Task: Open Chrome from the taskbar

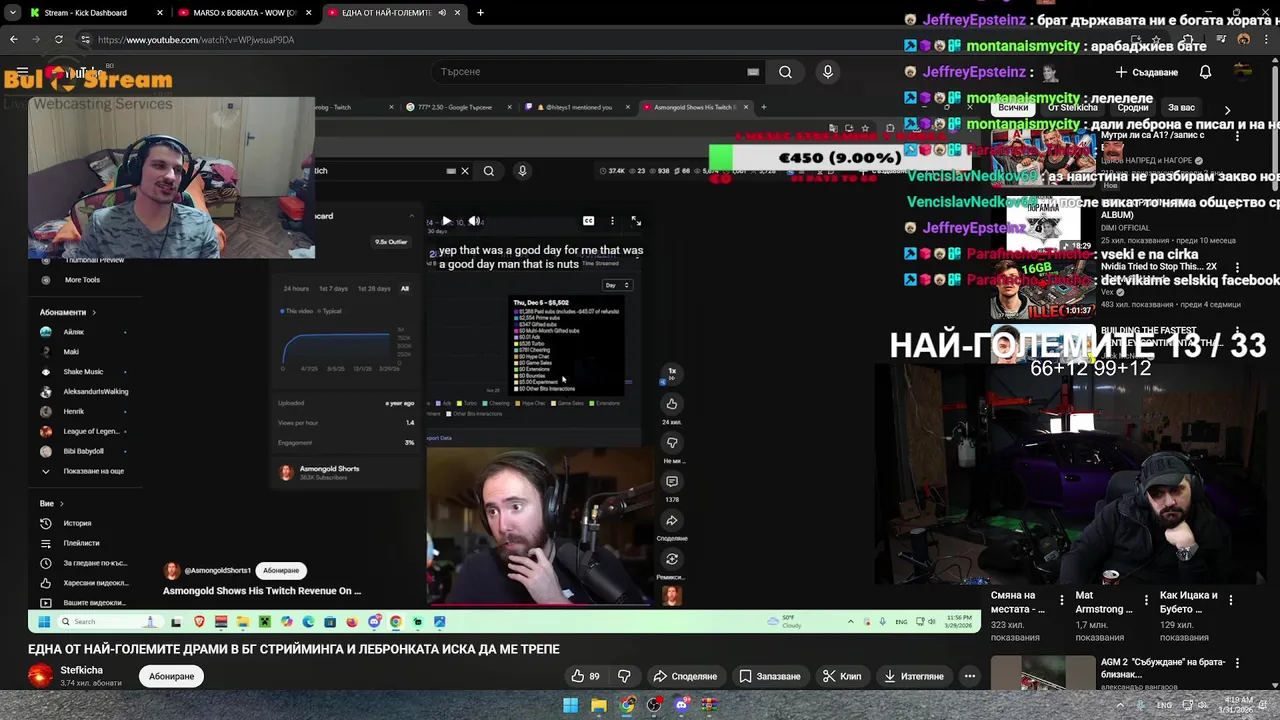Action: click(x=626, y=705)
